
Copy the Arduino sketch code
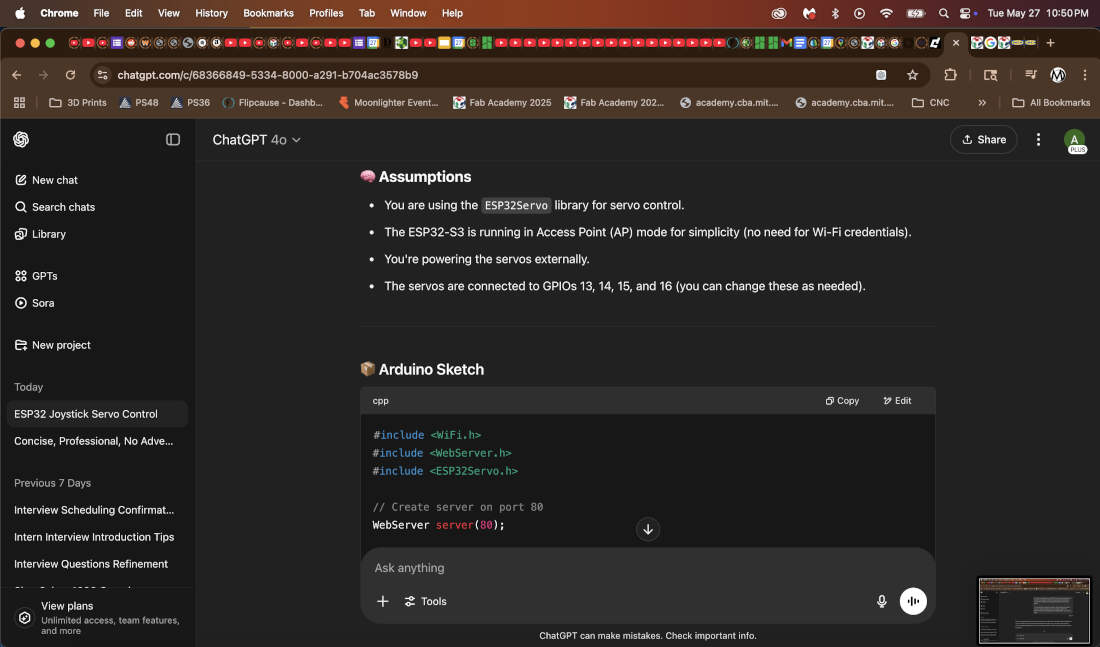click(x=842, y=401)
